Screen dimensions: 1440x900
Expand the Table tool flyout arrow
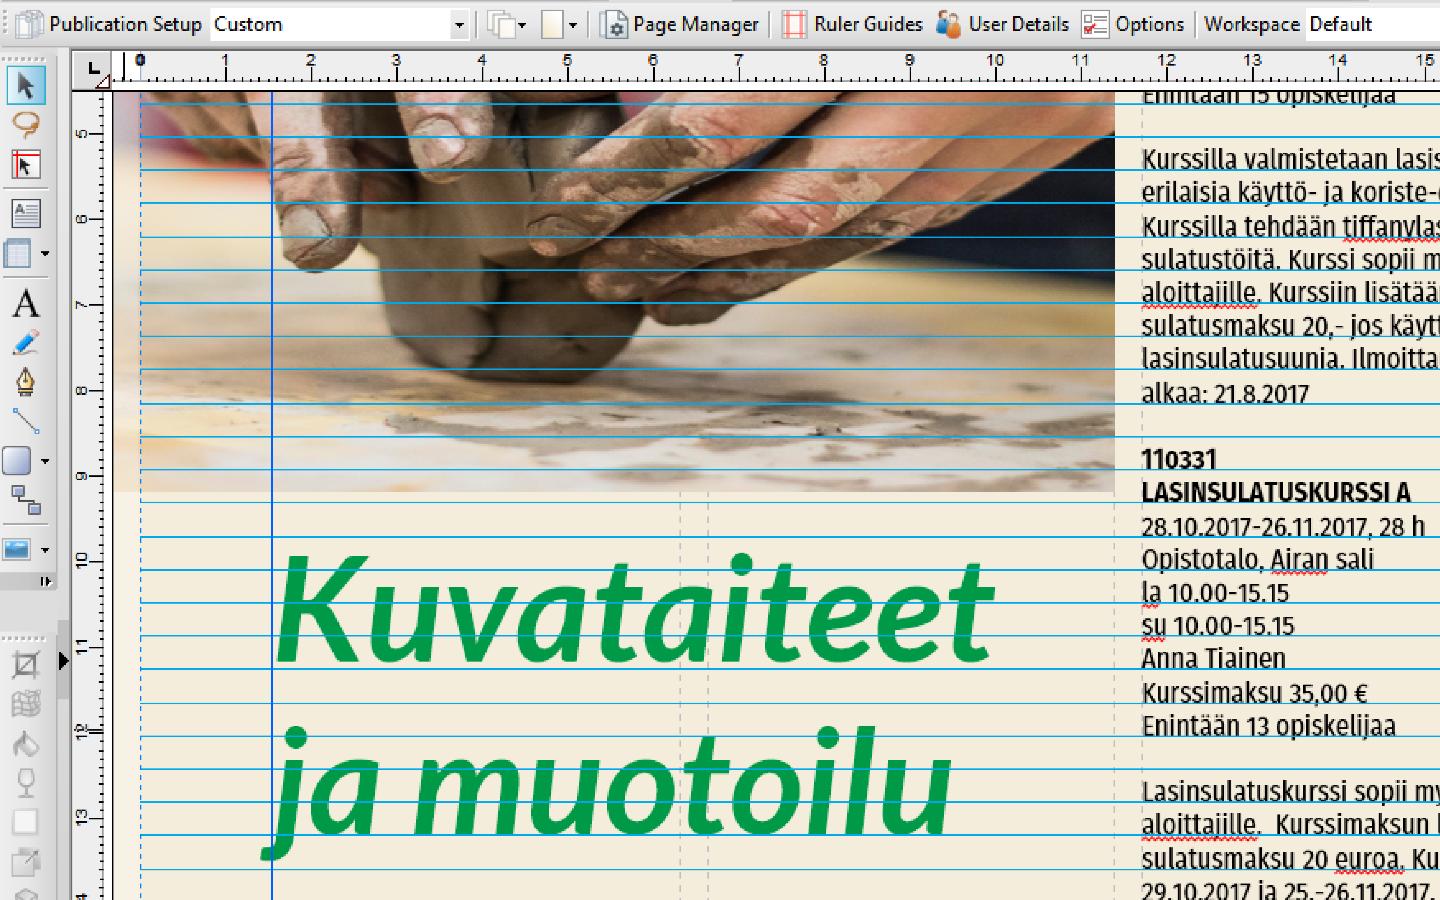pyautogui.click(x=45, y=254)
